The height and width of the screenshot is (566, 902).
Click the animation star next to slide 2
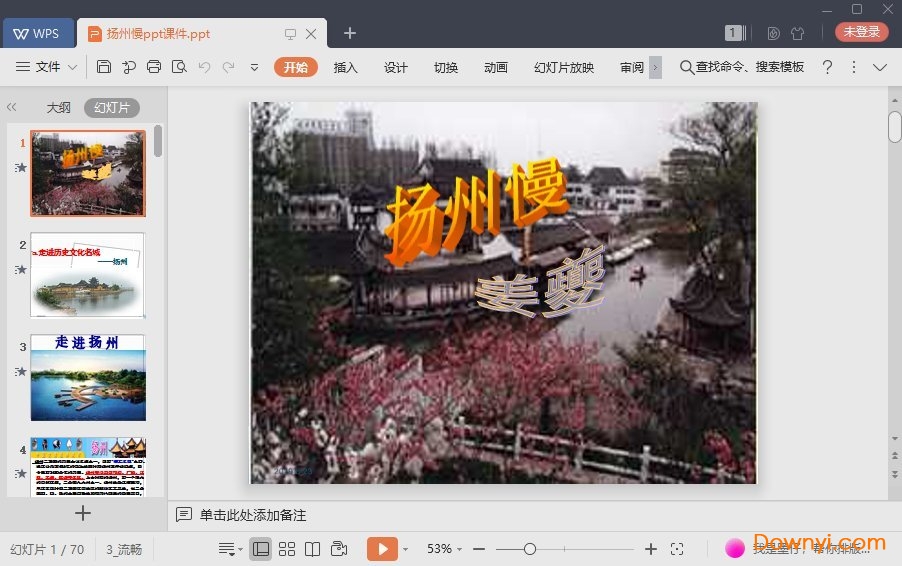(21, 269)
